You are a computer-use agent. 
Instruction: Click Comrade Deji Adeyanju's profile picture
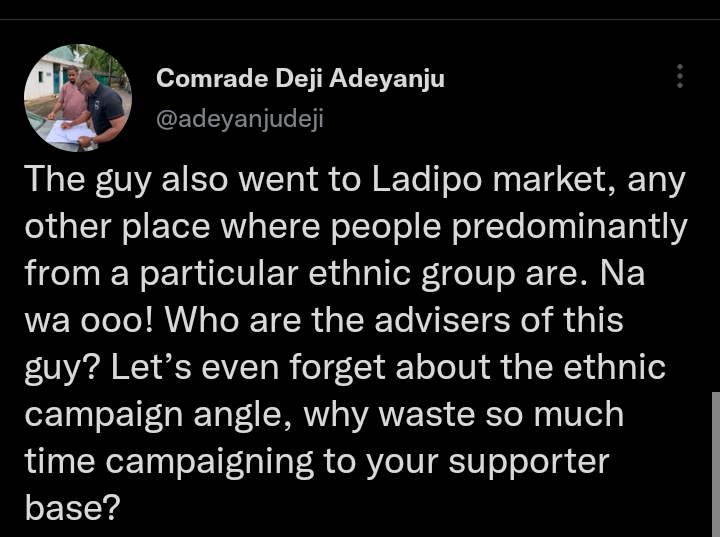78,98
